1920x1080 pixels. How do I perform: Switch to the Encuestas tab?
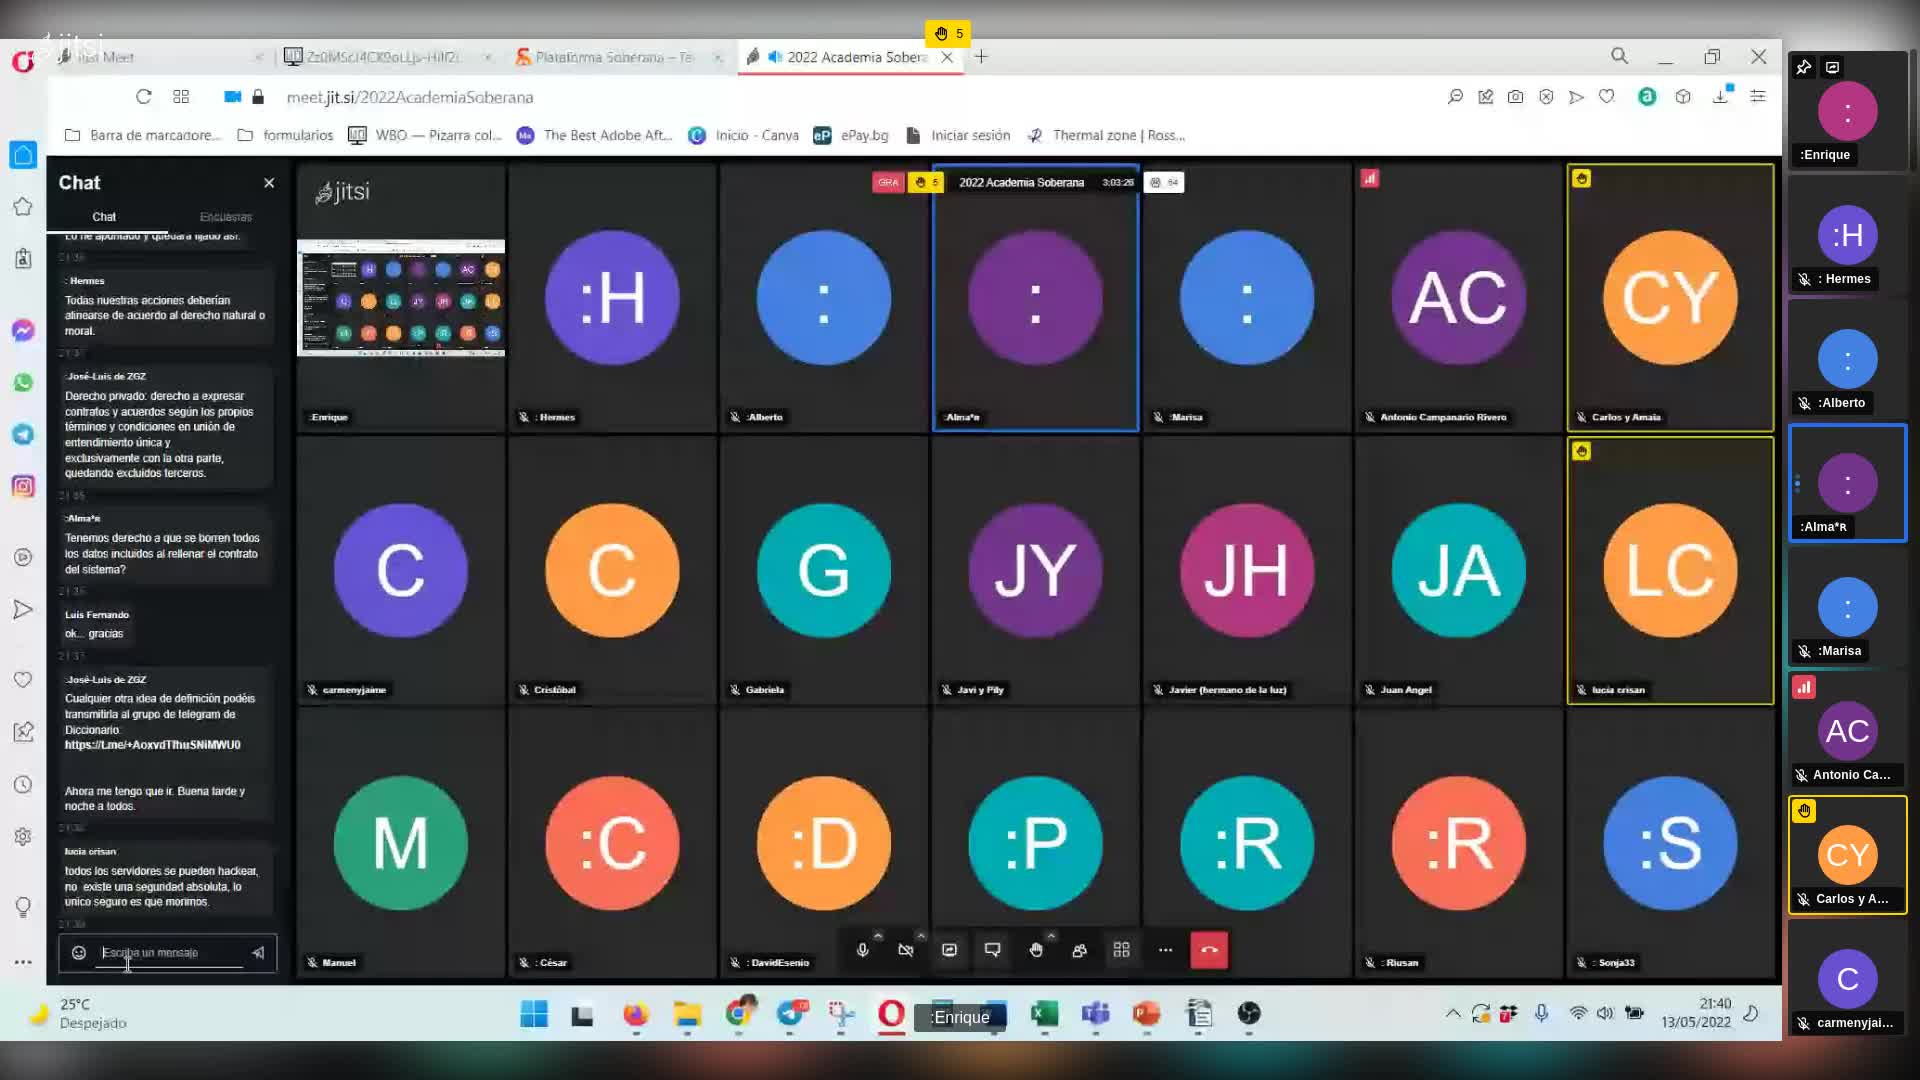226,217
